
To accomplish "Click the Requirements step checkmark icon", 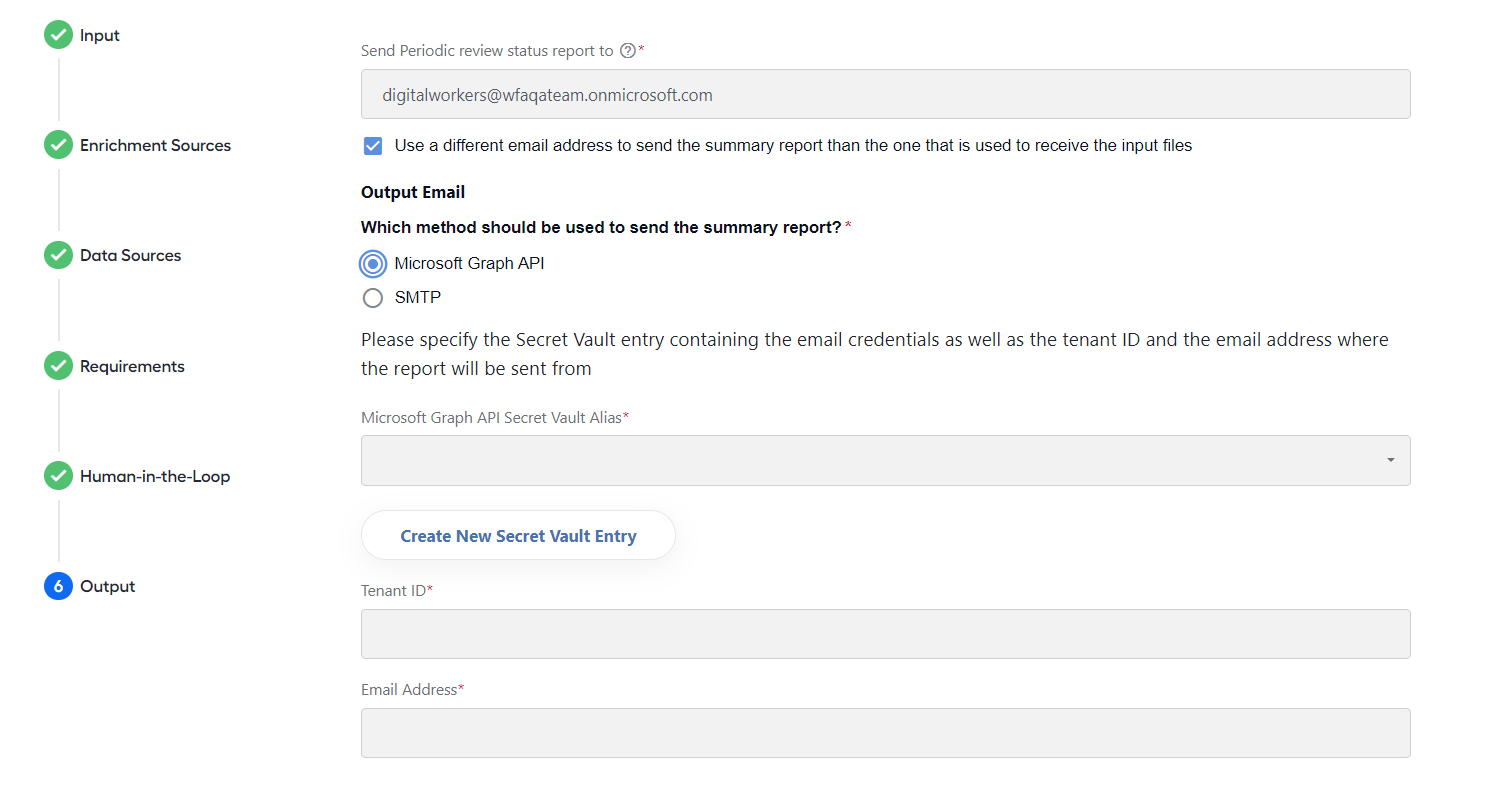I will pos(58,366).
